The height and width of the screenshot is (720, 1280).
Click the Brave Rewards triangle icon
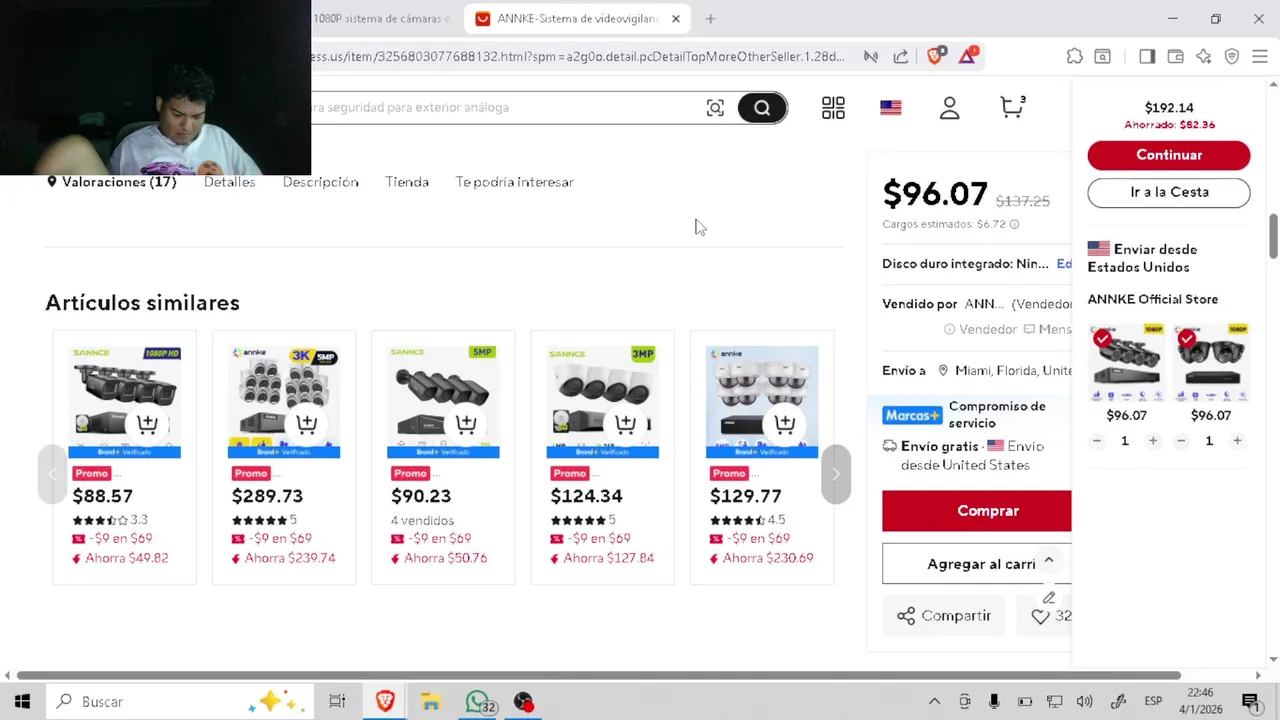967,56
